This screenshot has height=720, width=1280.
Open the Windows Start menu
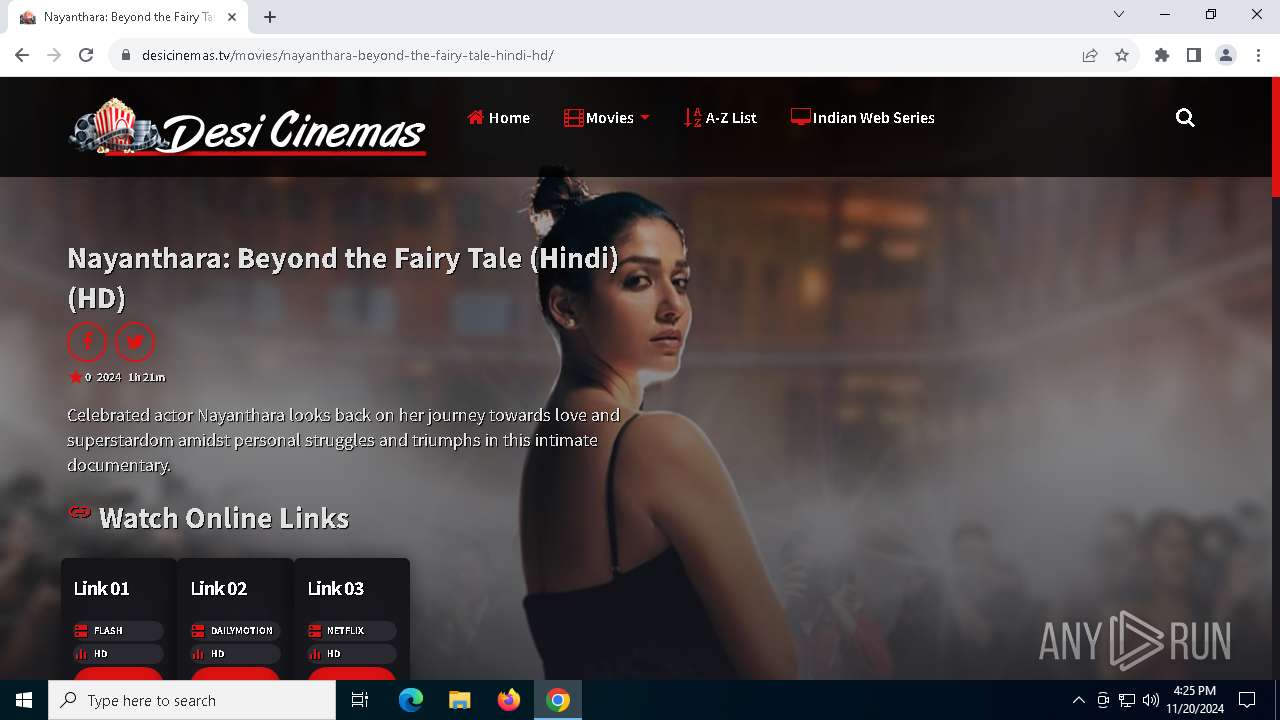pos(24,700)
